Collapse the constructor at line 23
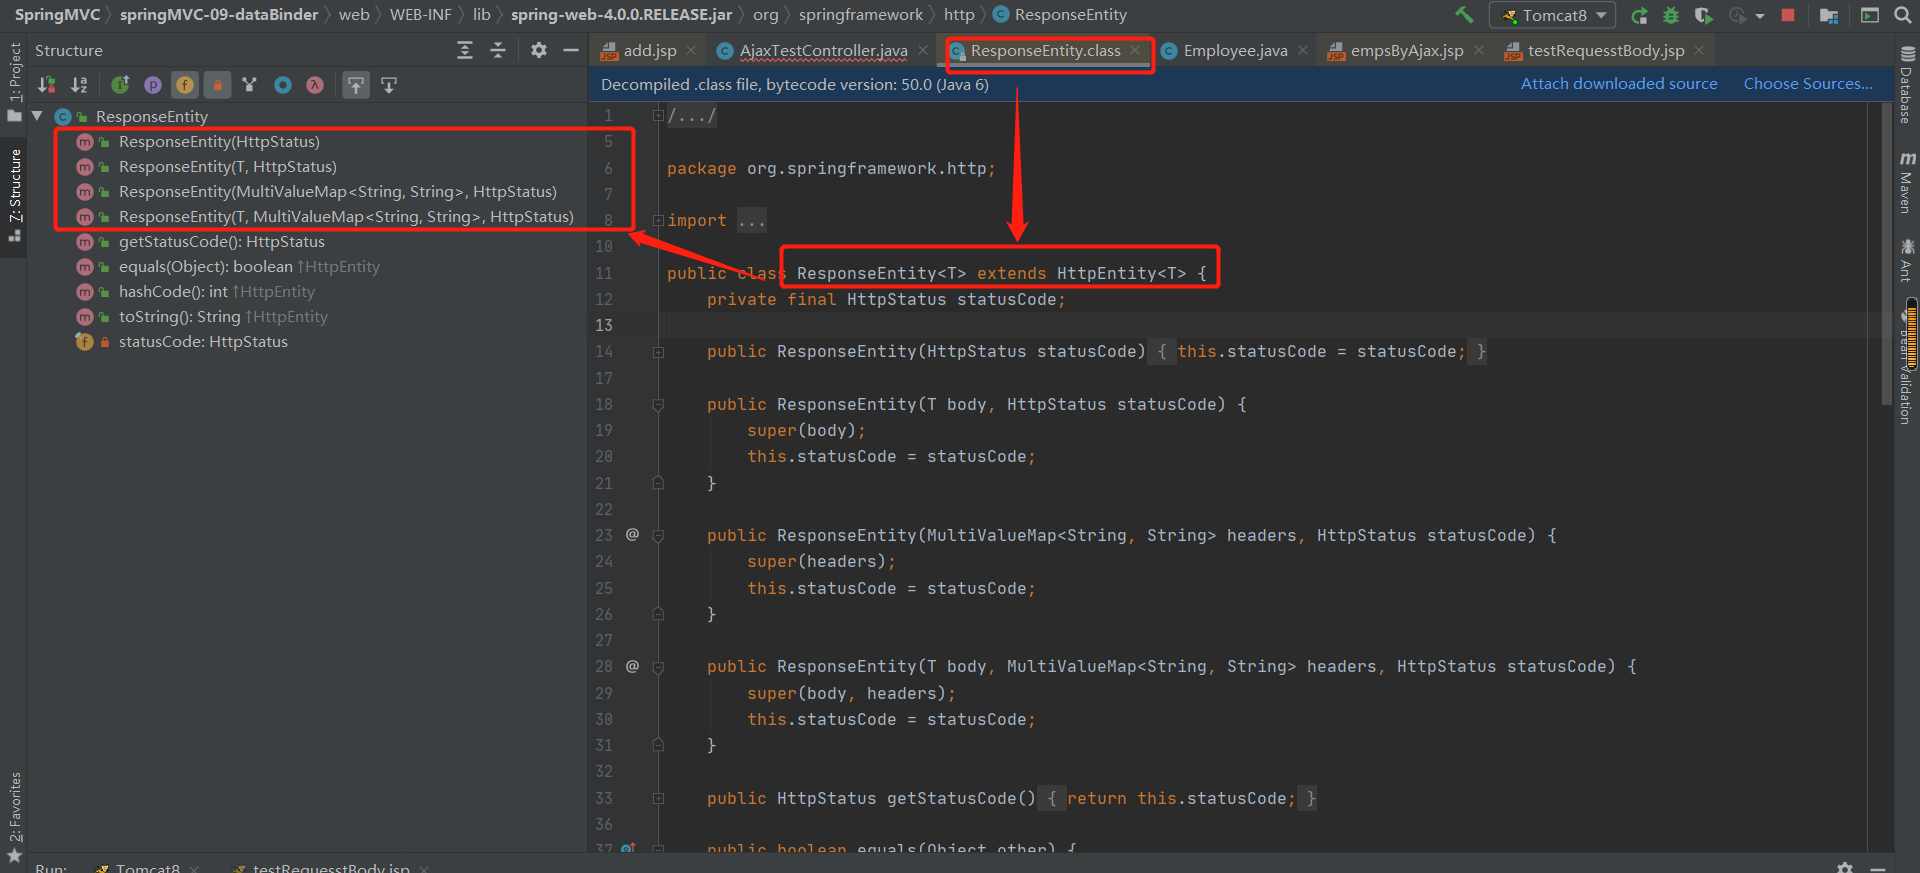The image size is (1920, 873). pyautogui.click(x=658, y=536)
